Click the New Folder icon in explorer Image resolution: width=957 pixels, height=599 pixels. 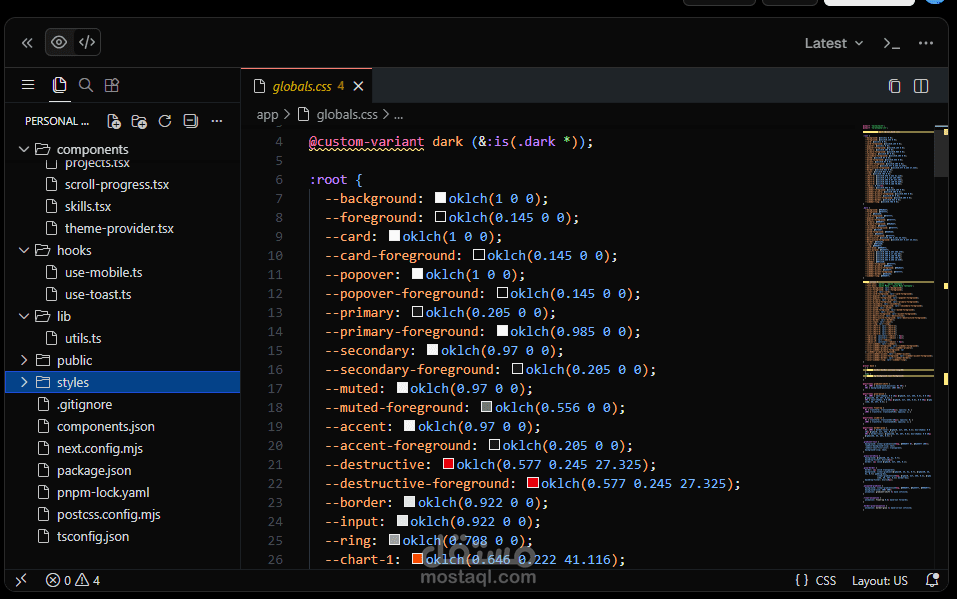(139, 121)
